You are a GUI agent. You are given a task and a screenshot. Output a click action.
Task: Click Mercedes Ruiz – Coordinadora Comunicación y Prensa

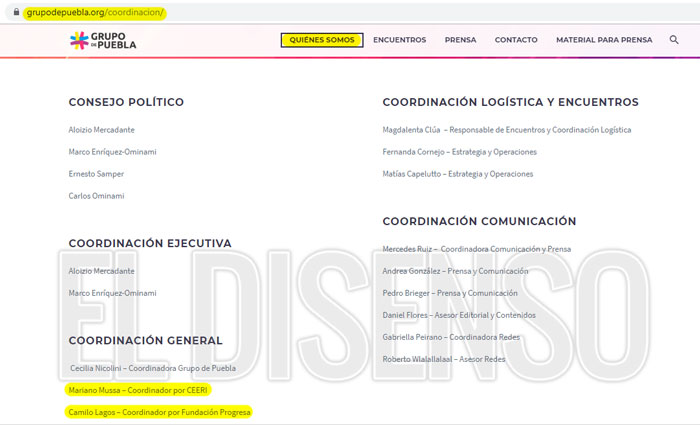[x=477, y=249]
